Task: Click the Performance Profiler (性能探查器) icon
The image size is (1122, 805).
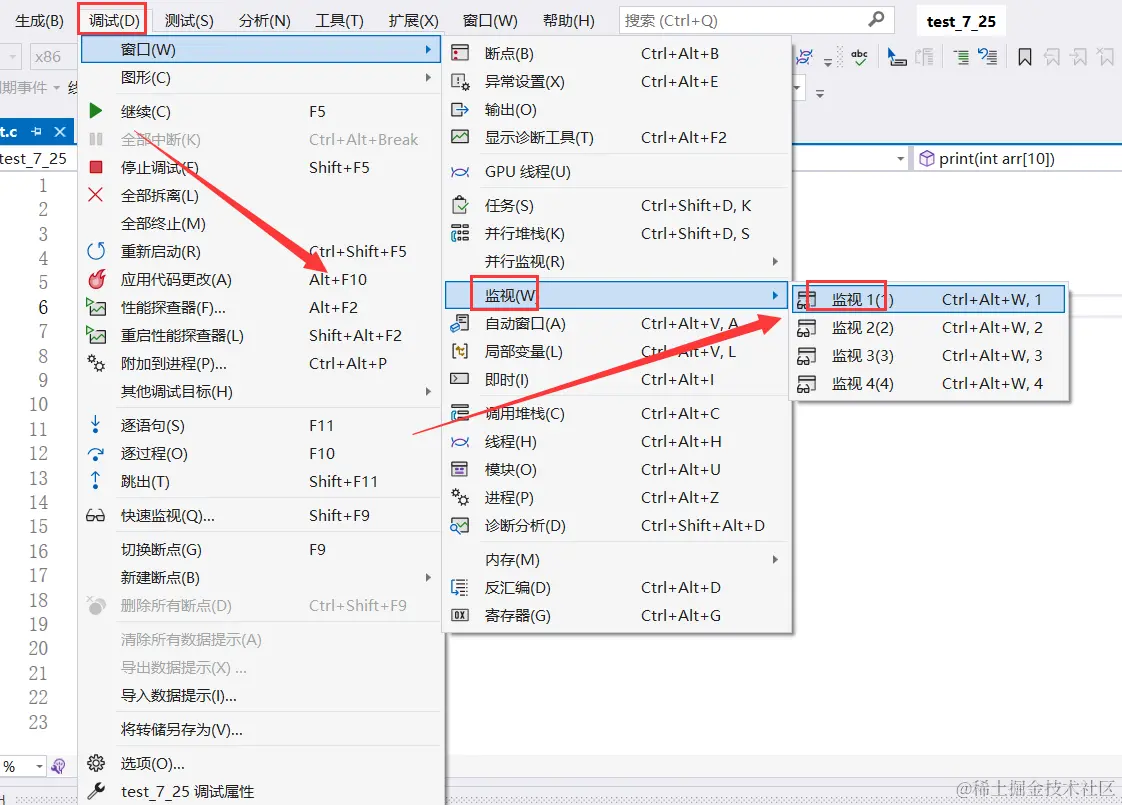Action: [96, 308]
